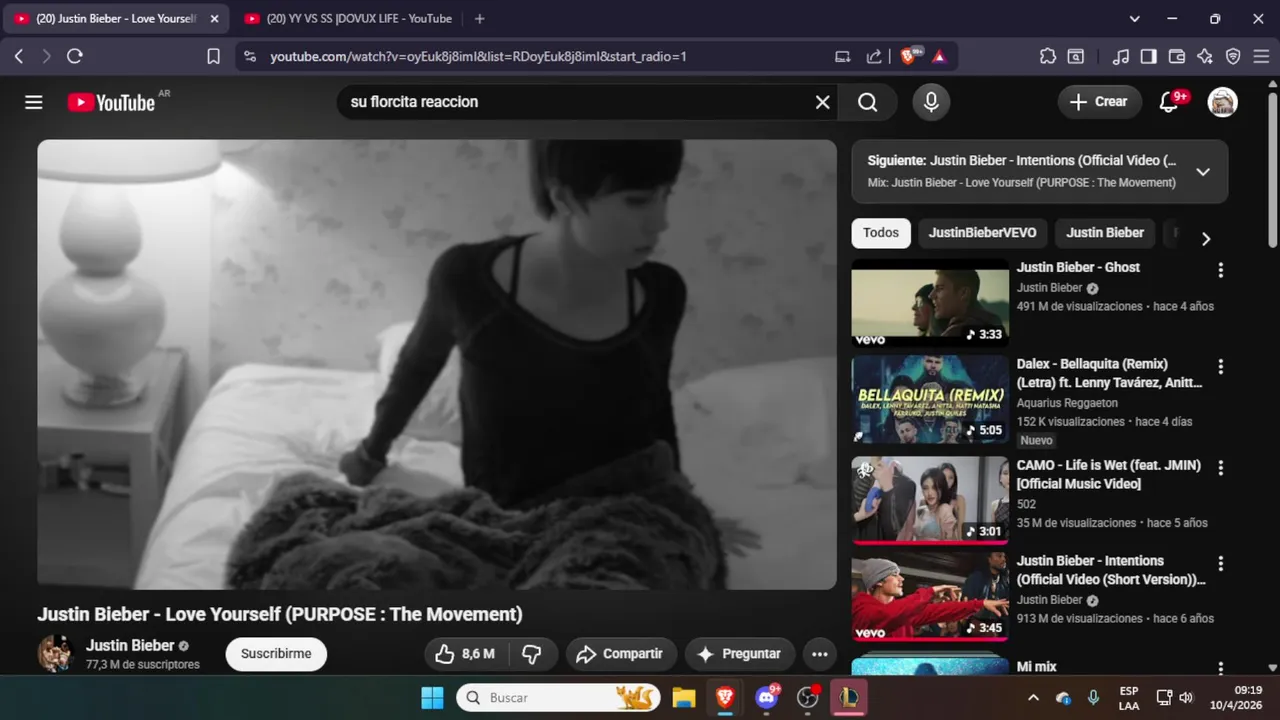The height and width of the screenshot is (720, 1280).
Task: Open OBS Studio from taskbar
Action: [808, 698]
